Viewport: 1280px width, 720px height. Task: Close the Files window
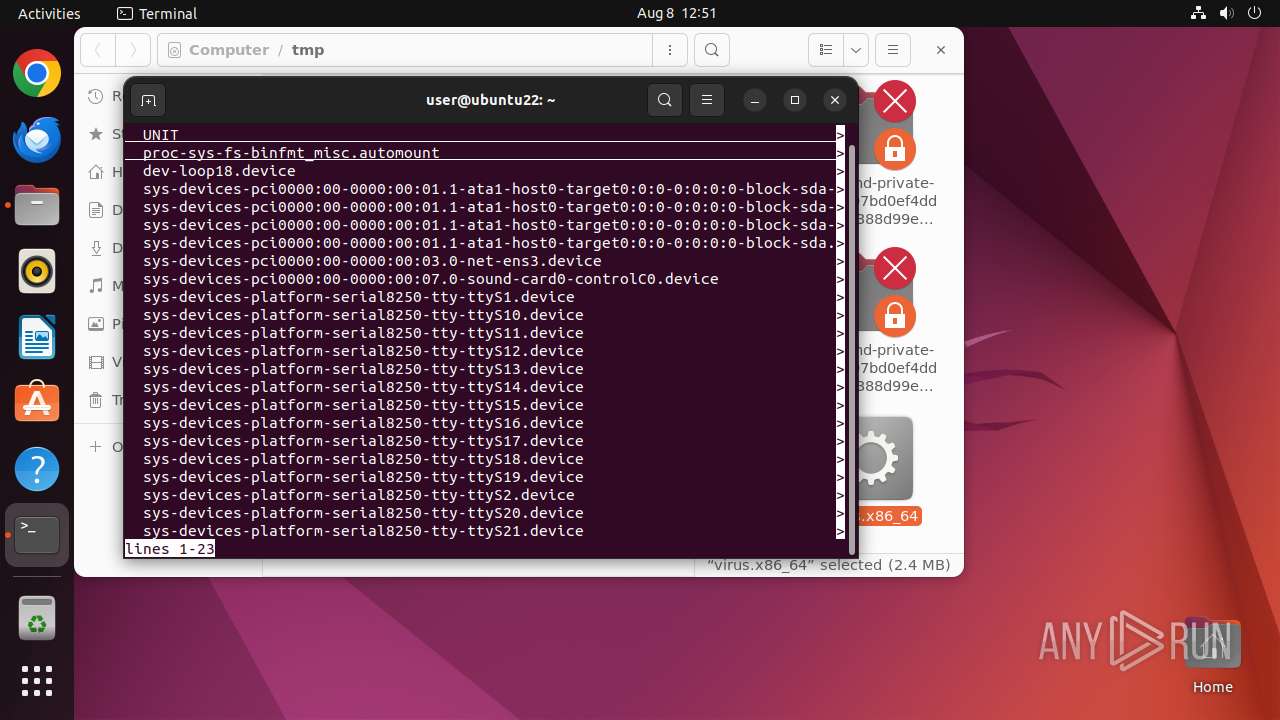pos(940,50)
